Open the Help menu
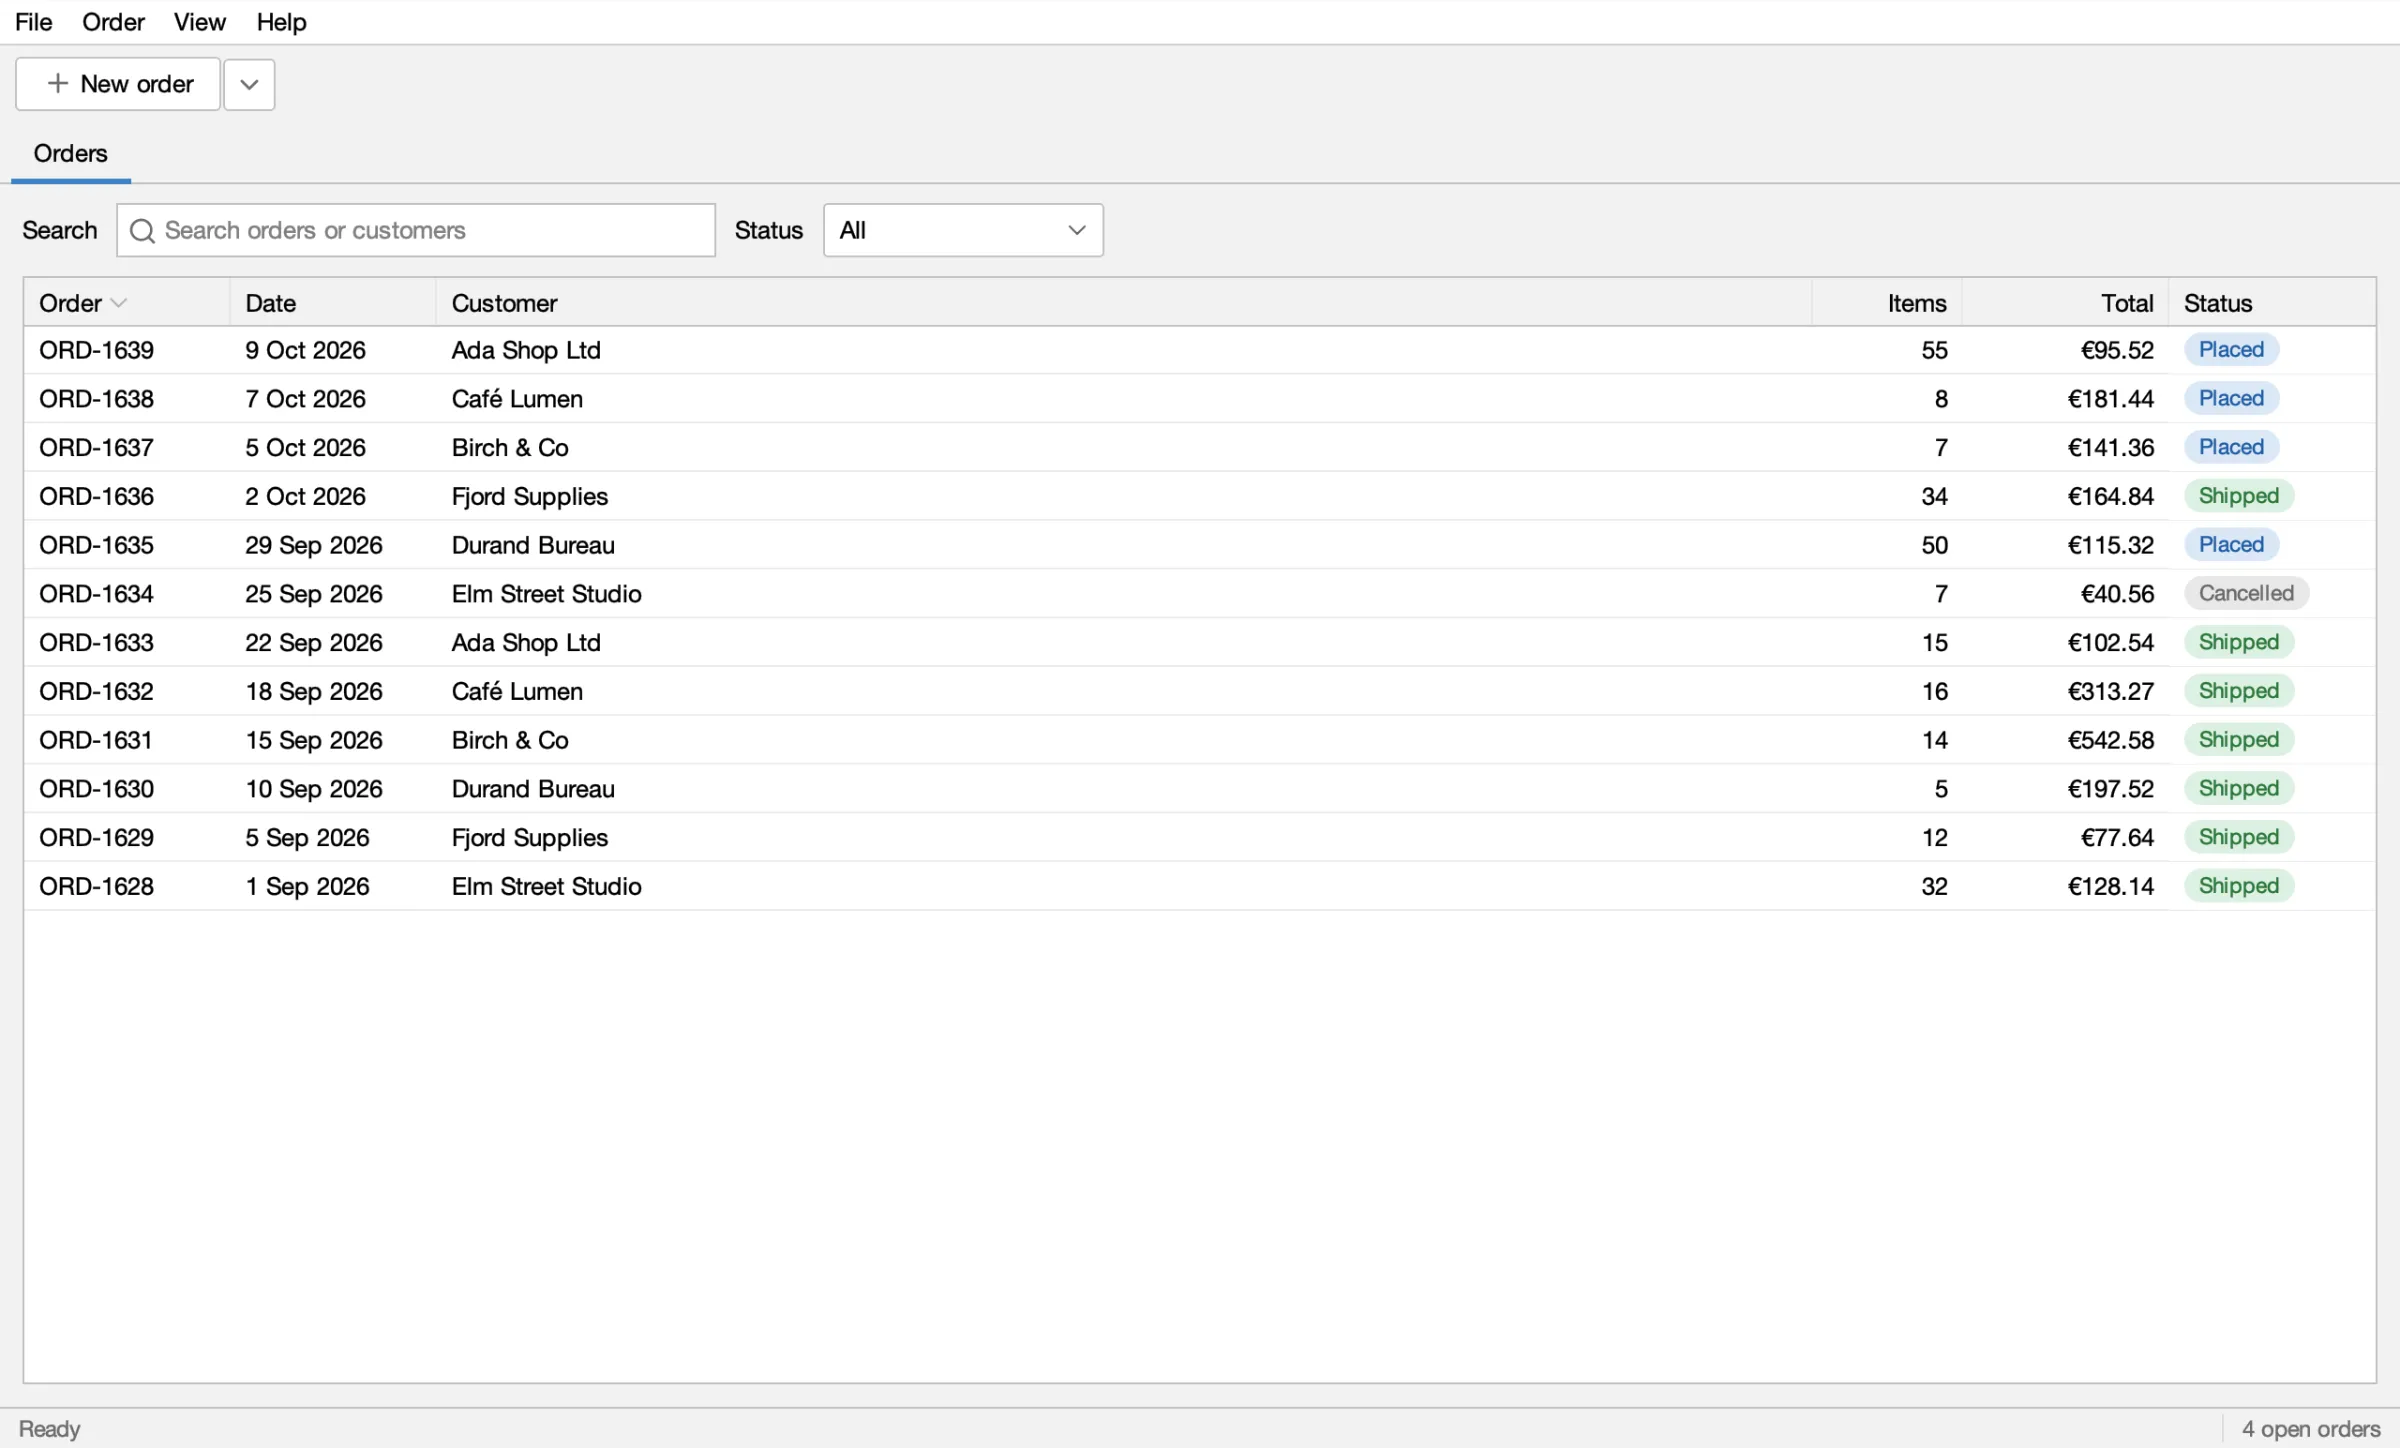Viewport: 2400px width, 1448px height. point(281,22)
